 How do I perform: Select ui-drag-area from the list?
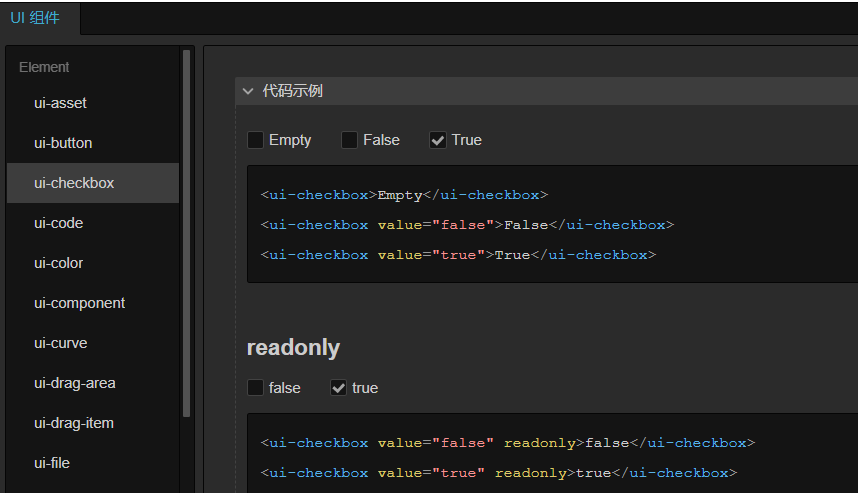pyautogui.click(x=74, y=383)
